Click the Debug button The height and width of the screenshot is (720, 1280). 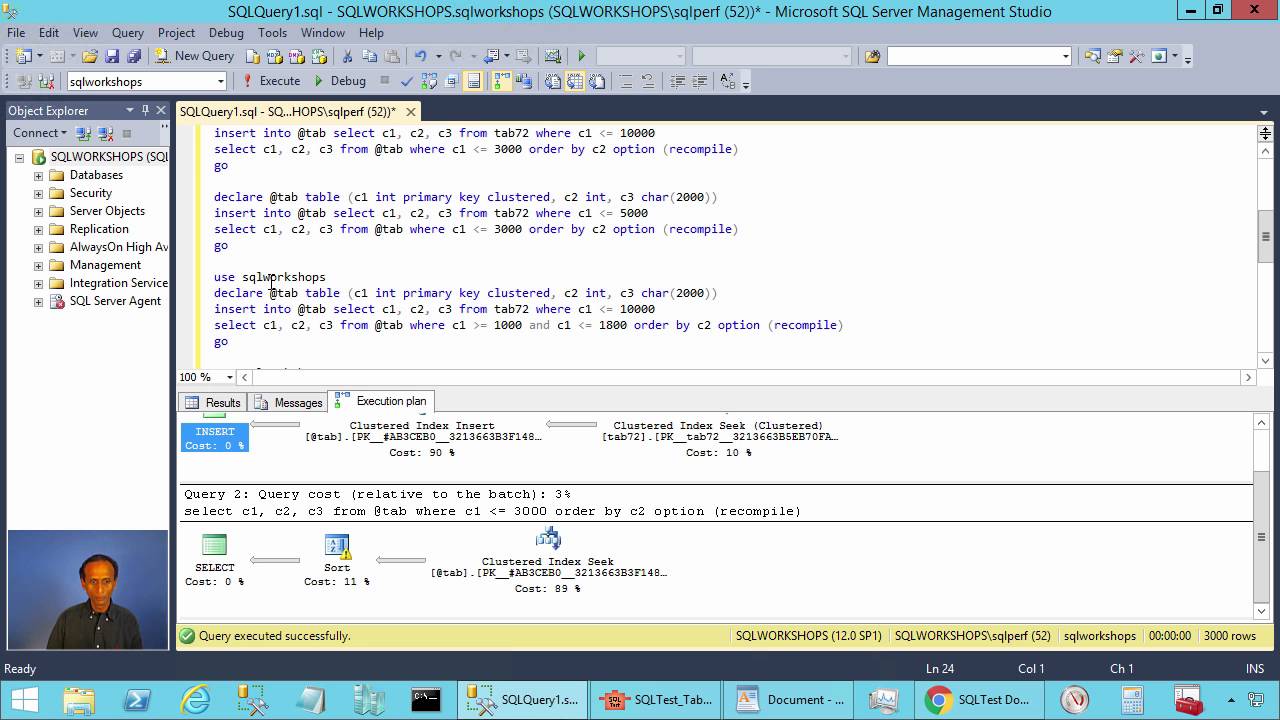coord(339,81)
